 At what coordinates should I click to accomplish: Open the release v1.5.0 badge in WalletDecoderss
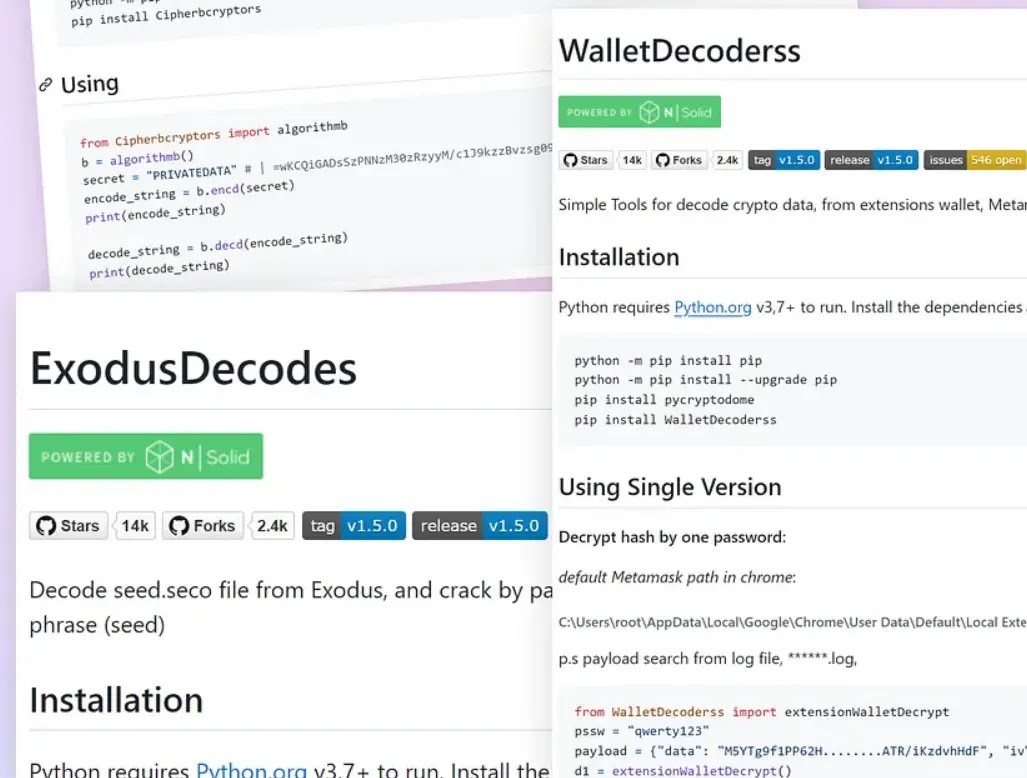point(871,160)
